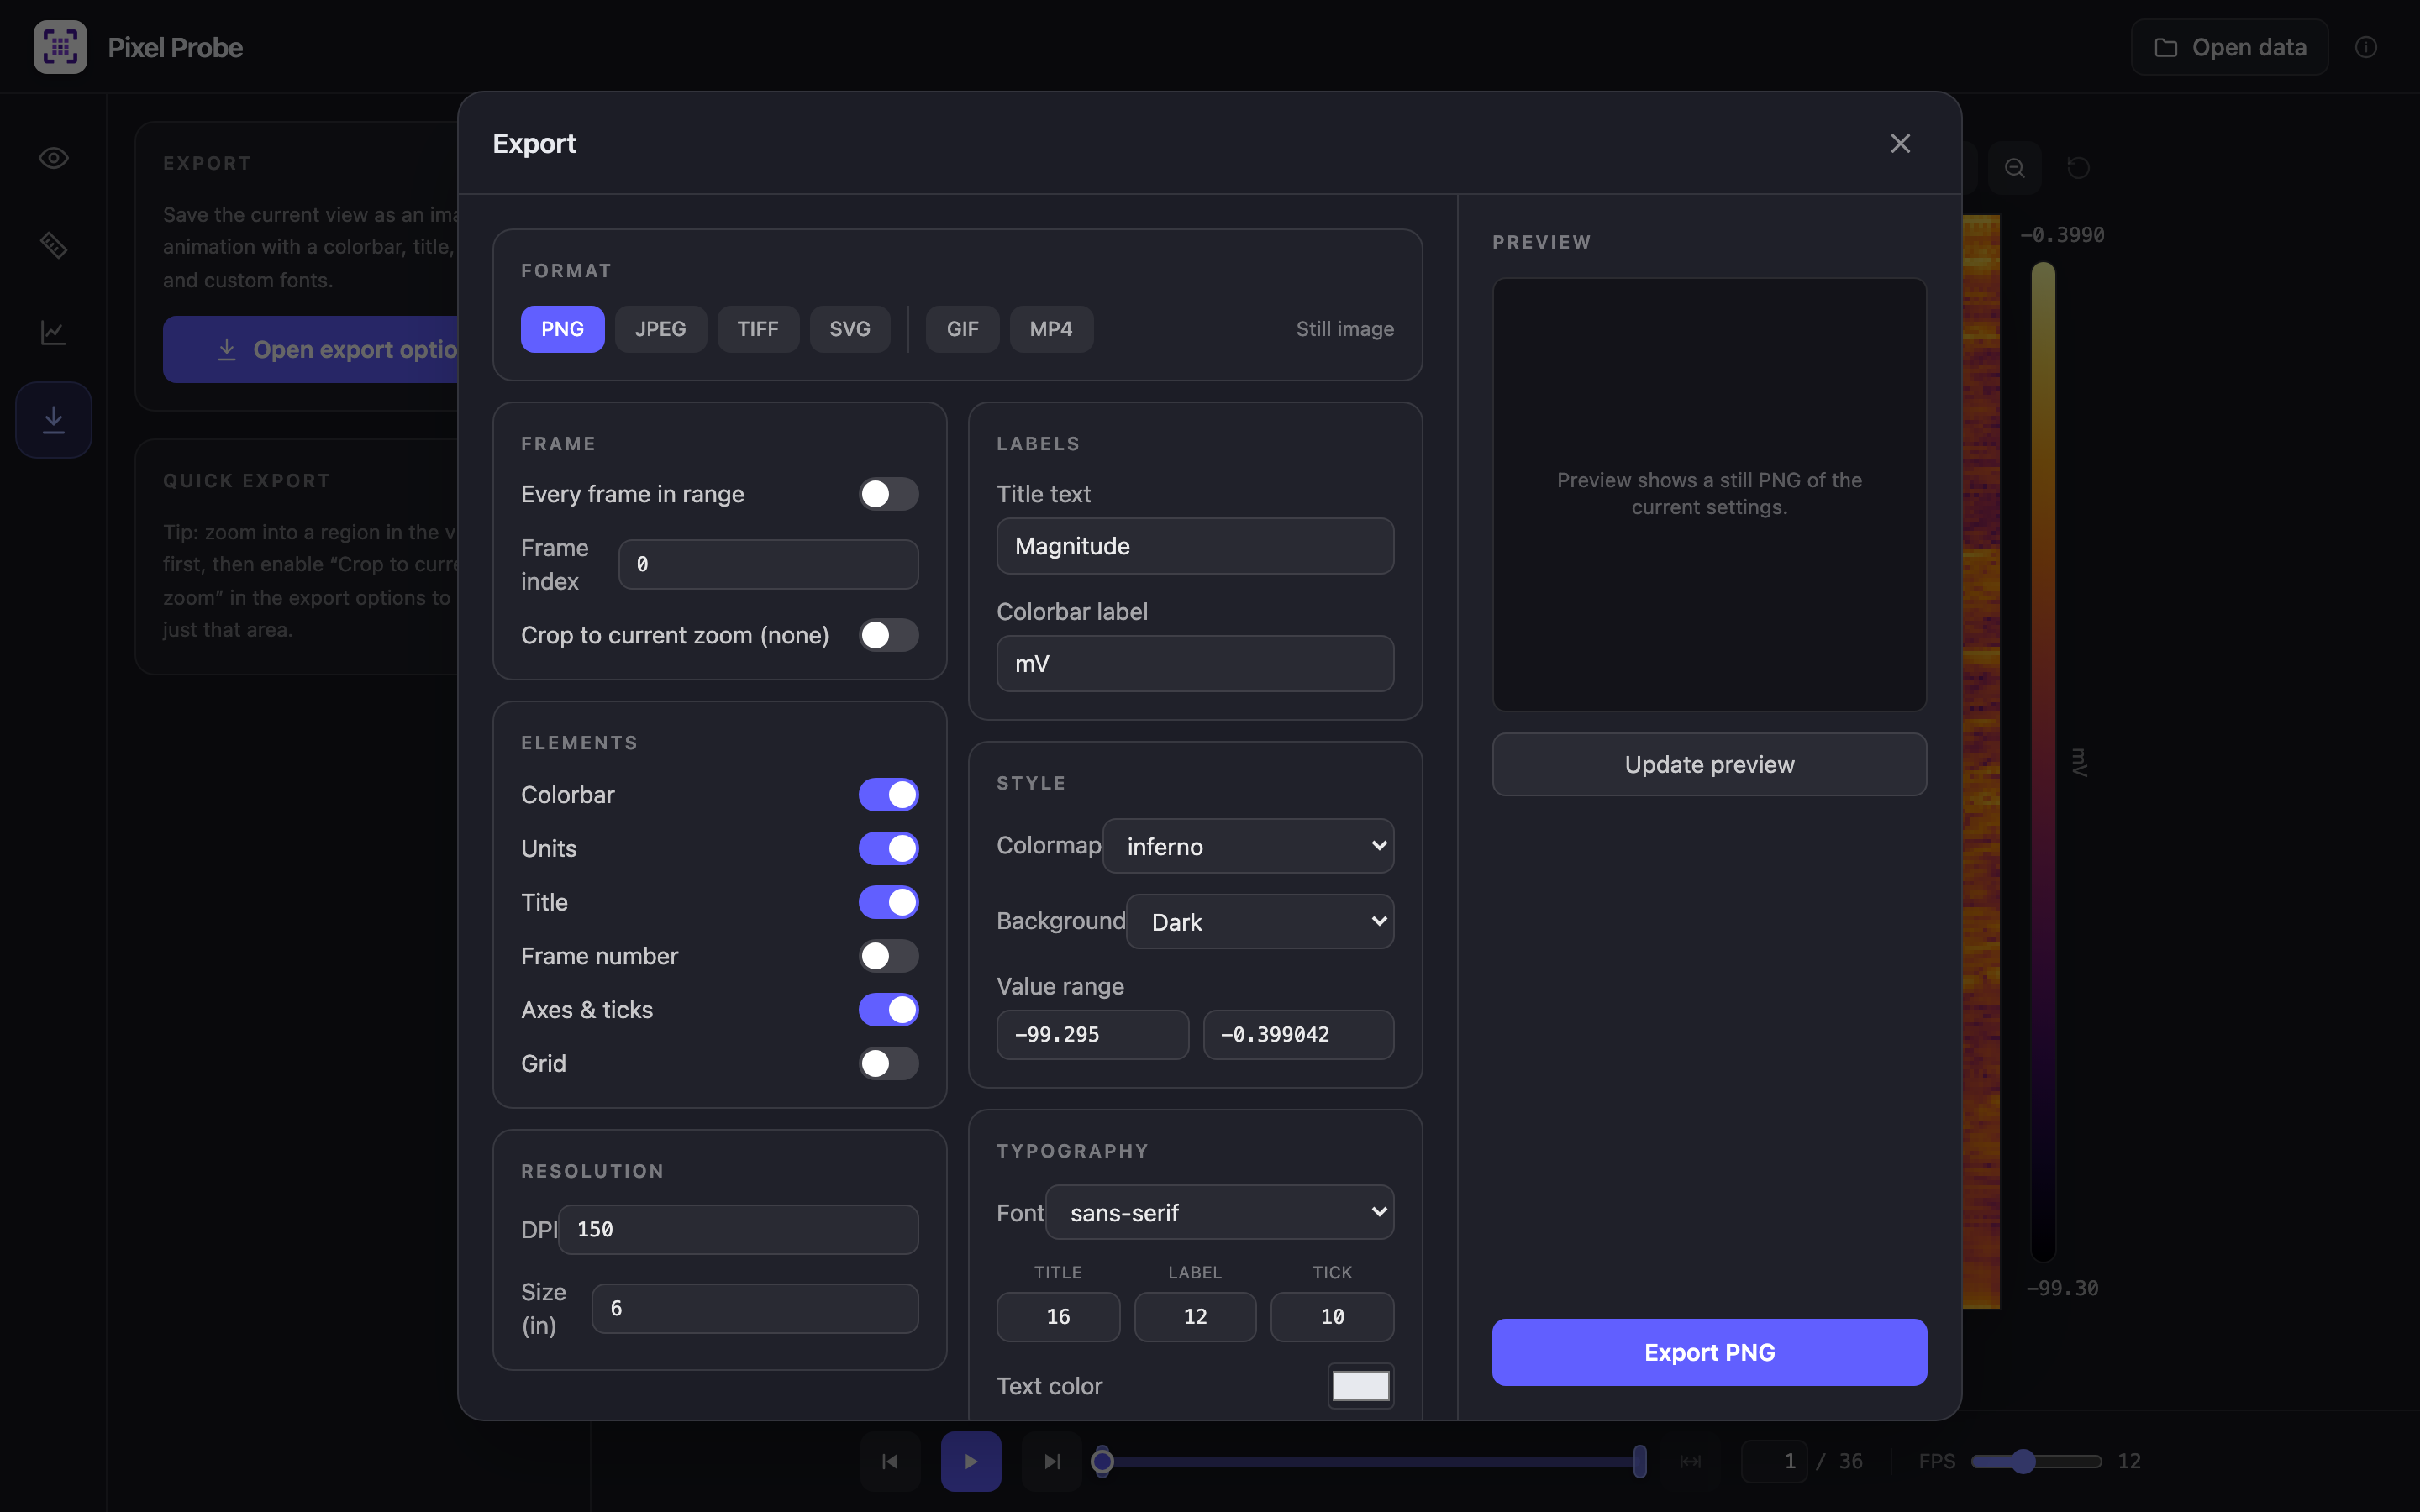
Task: Step to next frame
Action: [x=1052, y=1461]
